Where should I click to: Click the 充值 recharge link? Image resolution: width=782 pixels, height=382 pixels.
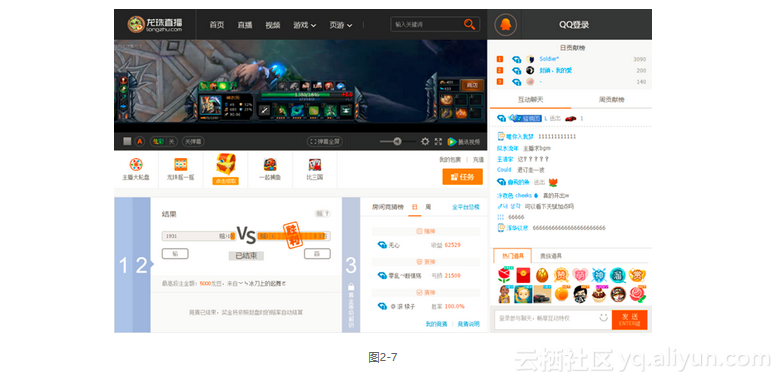pos(478,160)
